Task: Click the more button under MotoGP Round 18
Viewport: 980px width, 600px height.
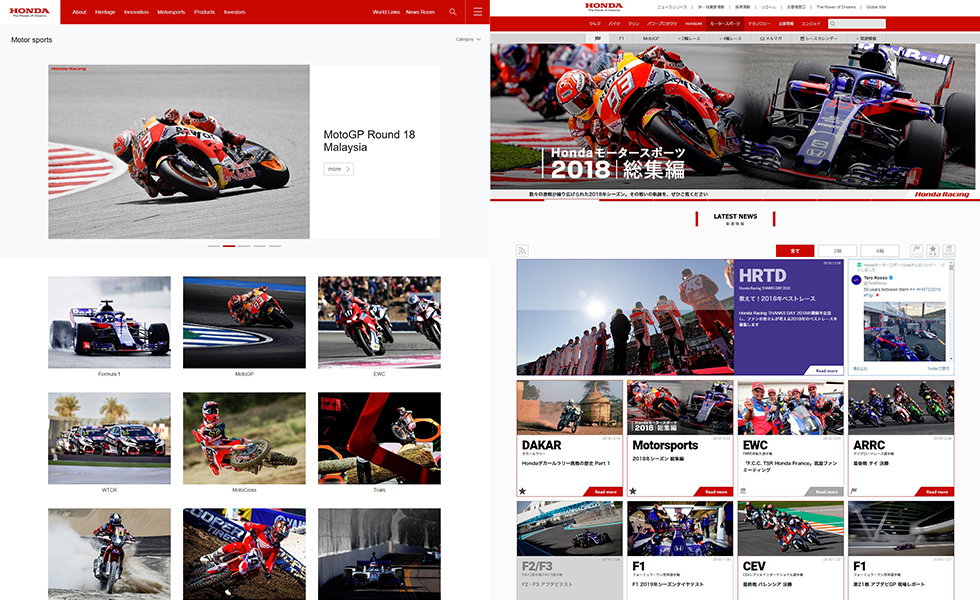Action: 339,169
